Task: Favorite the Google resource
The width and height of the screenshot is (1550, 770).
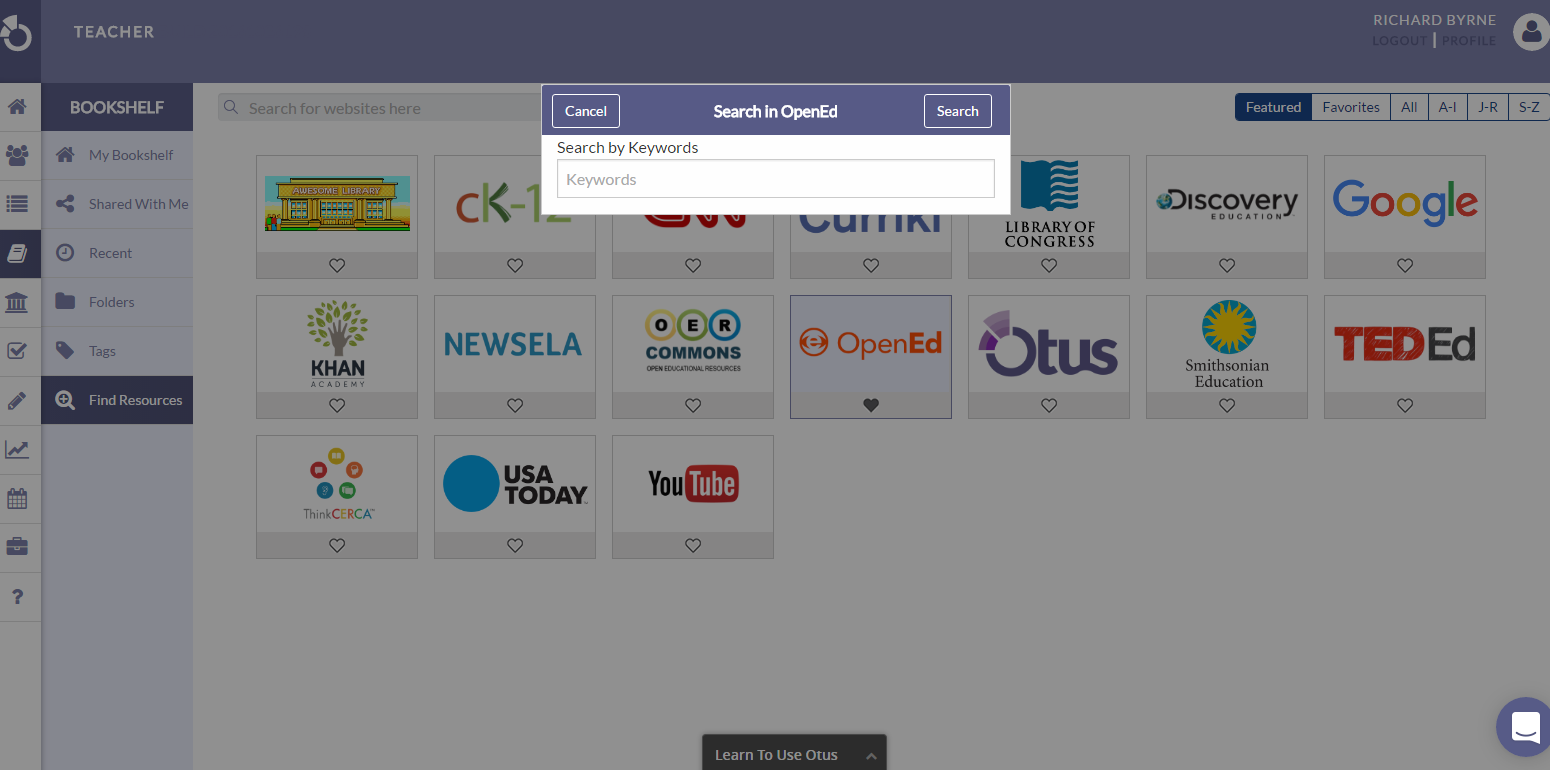Action: tap(1405, 265)
